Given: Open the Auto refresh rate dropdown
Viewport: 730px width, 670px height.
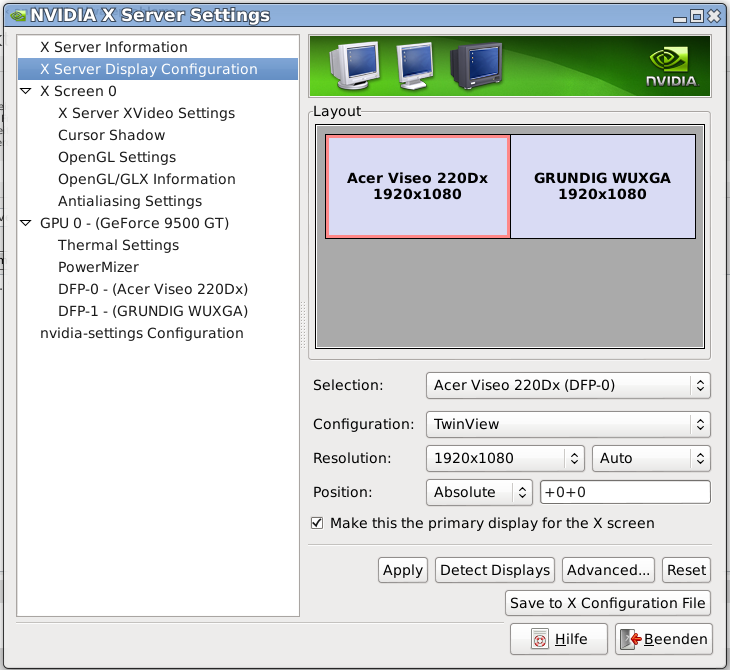Looking at the screenshot, I should [x=651, y=458].
